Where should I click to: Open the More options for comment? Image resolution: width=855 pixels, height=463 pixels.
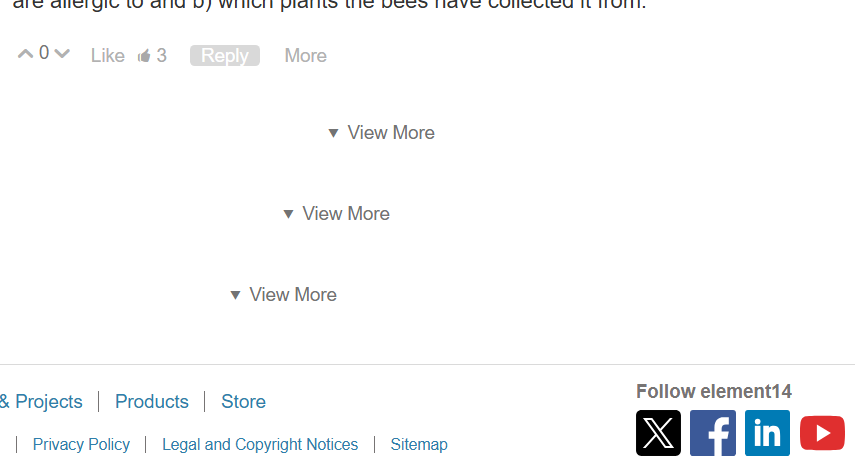305,56
